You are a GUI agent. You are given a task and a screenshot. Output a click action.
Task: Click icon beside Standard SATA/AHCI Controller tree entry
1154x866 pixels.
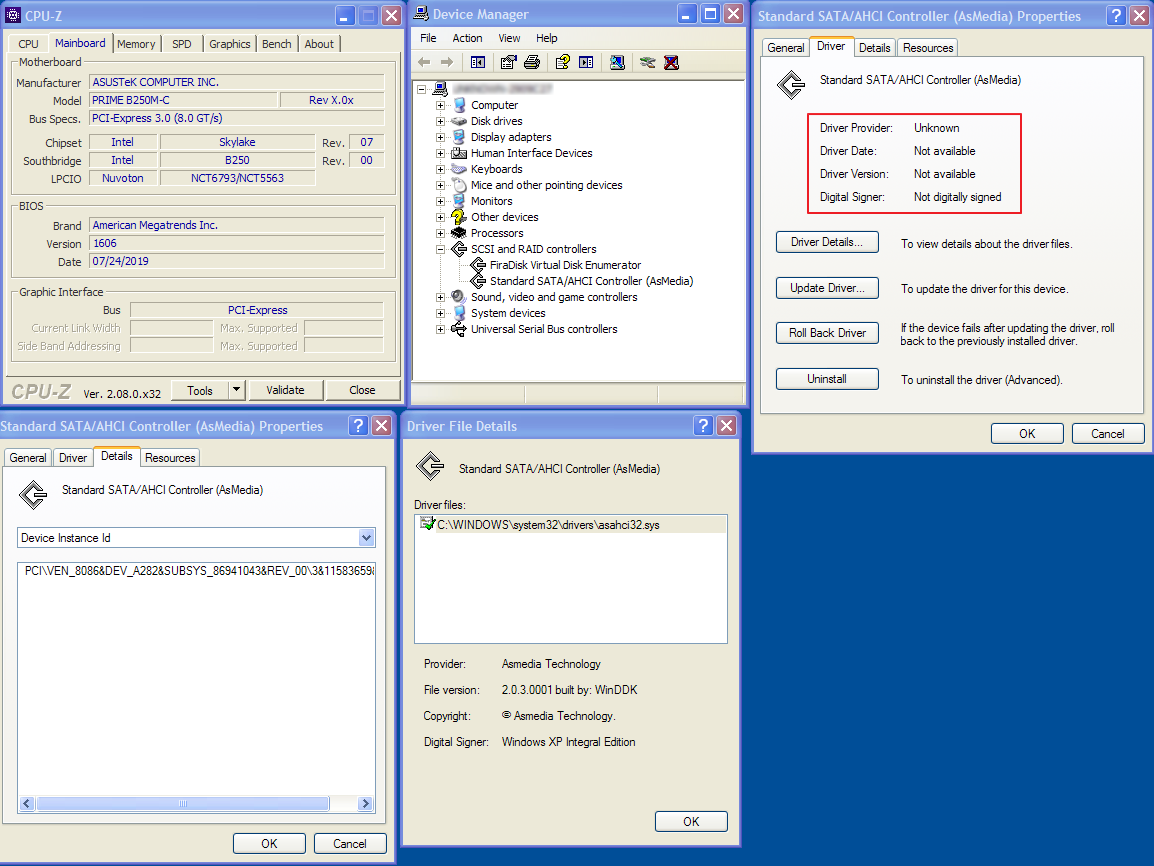[x=478, y=281]
